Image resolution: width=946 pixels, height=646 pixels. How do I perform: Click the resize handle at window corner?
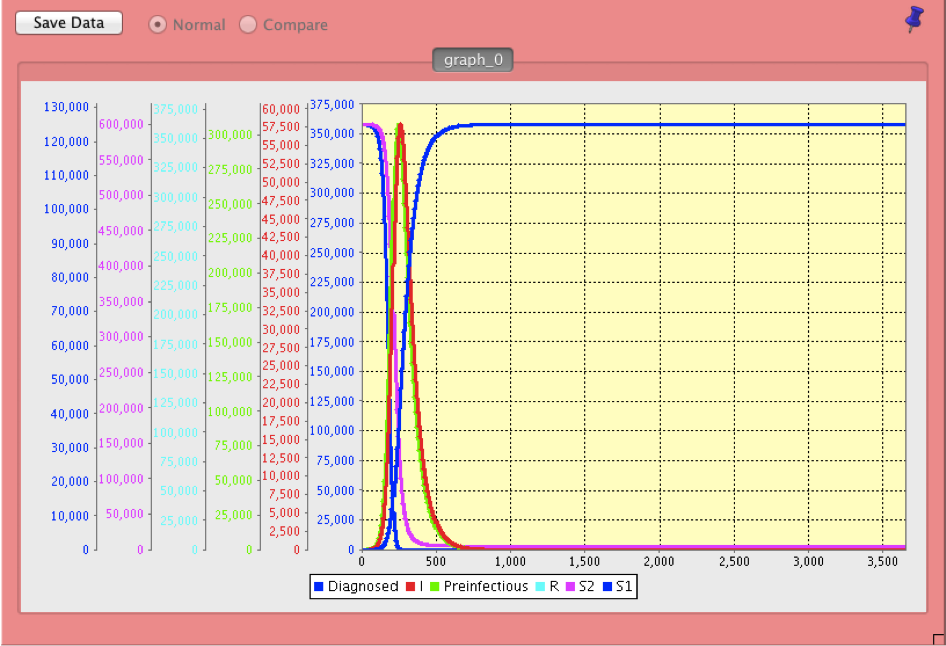click(938, 639)
